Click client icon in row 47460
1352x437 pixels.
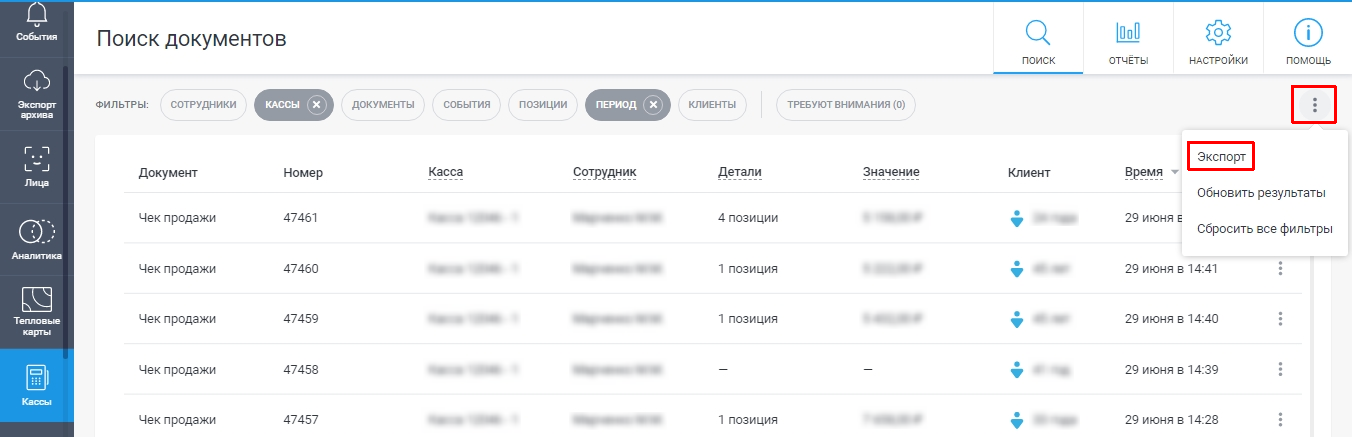pyautogui.click(x=1017, y=269)
